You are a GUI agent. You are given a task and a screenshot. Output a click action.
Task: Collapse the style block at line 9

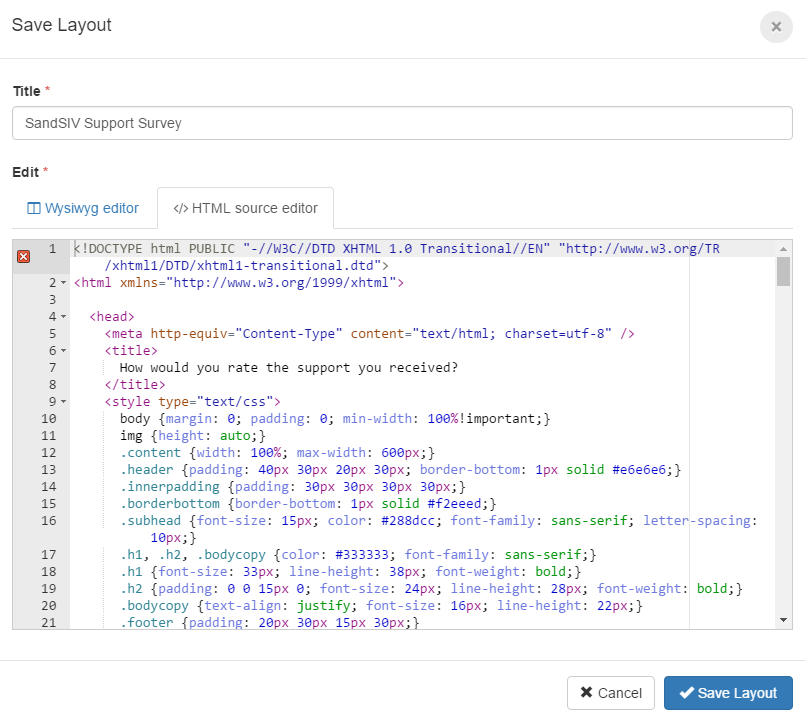point(64,401)
